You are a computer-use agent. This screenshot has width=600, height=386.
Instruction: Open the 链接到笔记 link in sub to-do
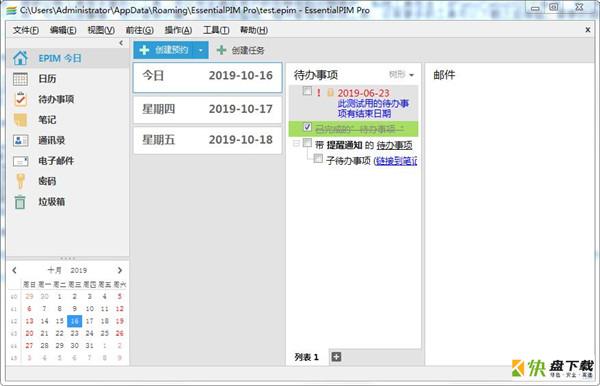pos(396,161)
